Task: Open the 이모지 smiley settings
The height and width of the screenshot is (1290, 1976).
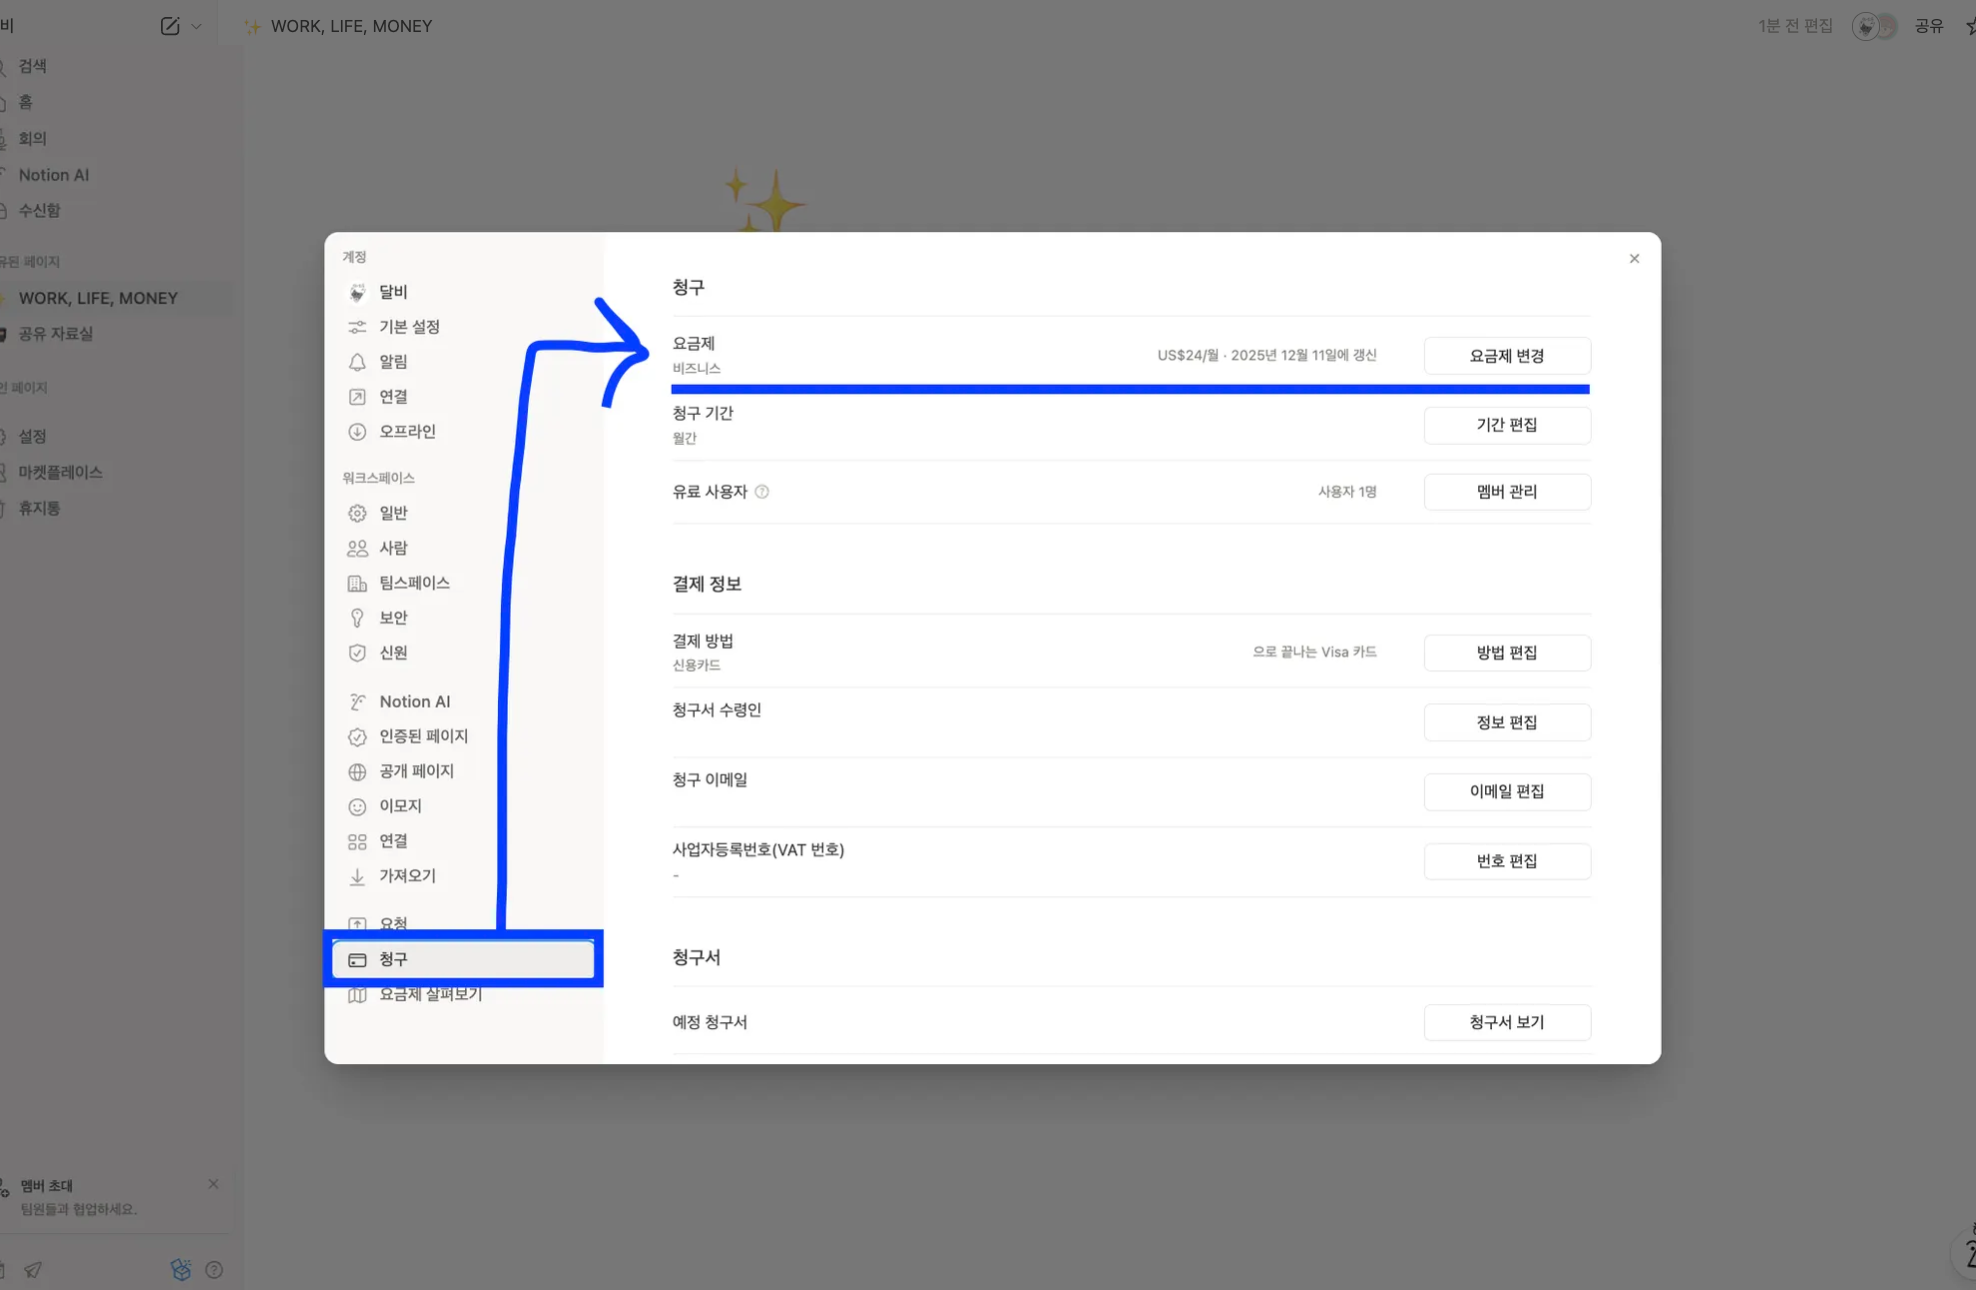Action: click(399, 806)
